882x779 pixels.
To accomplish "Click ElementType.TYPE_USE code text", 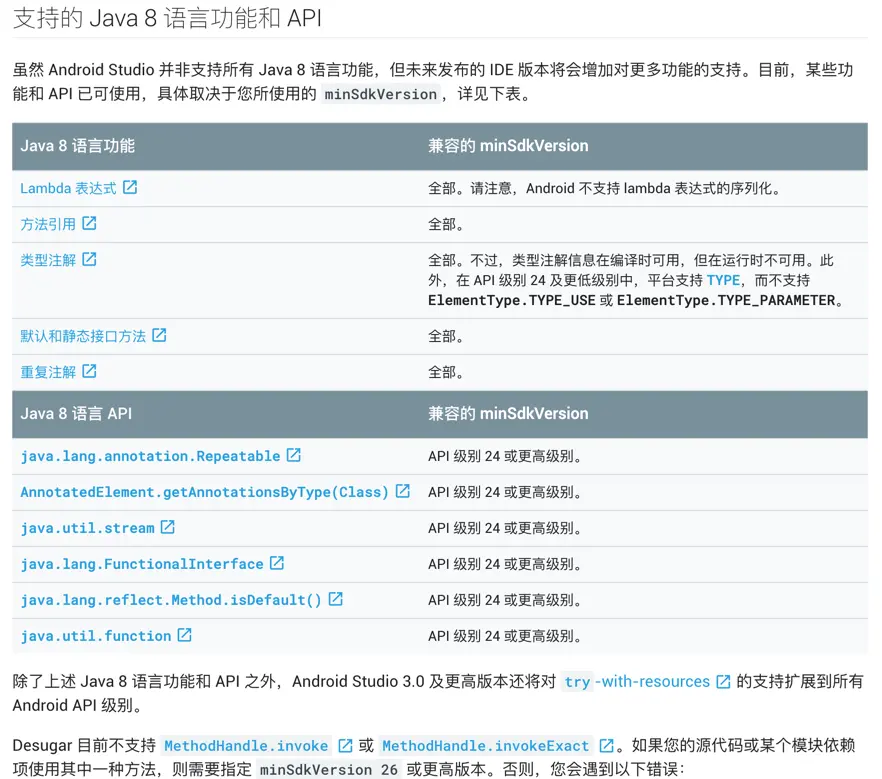I will pos(512,300).
